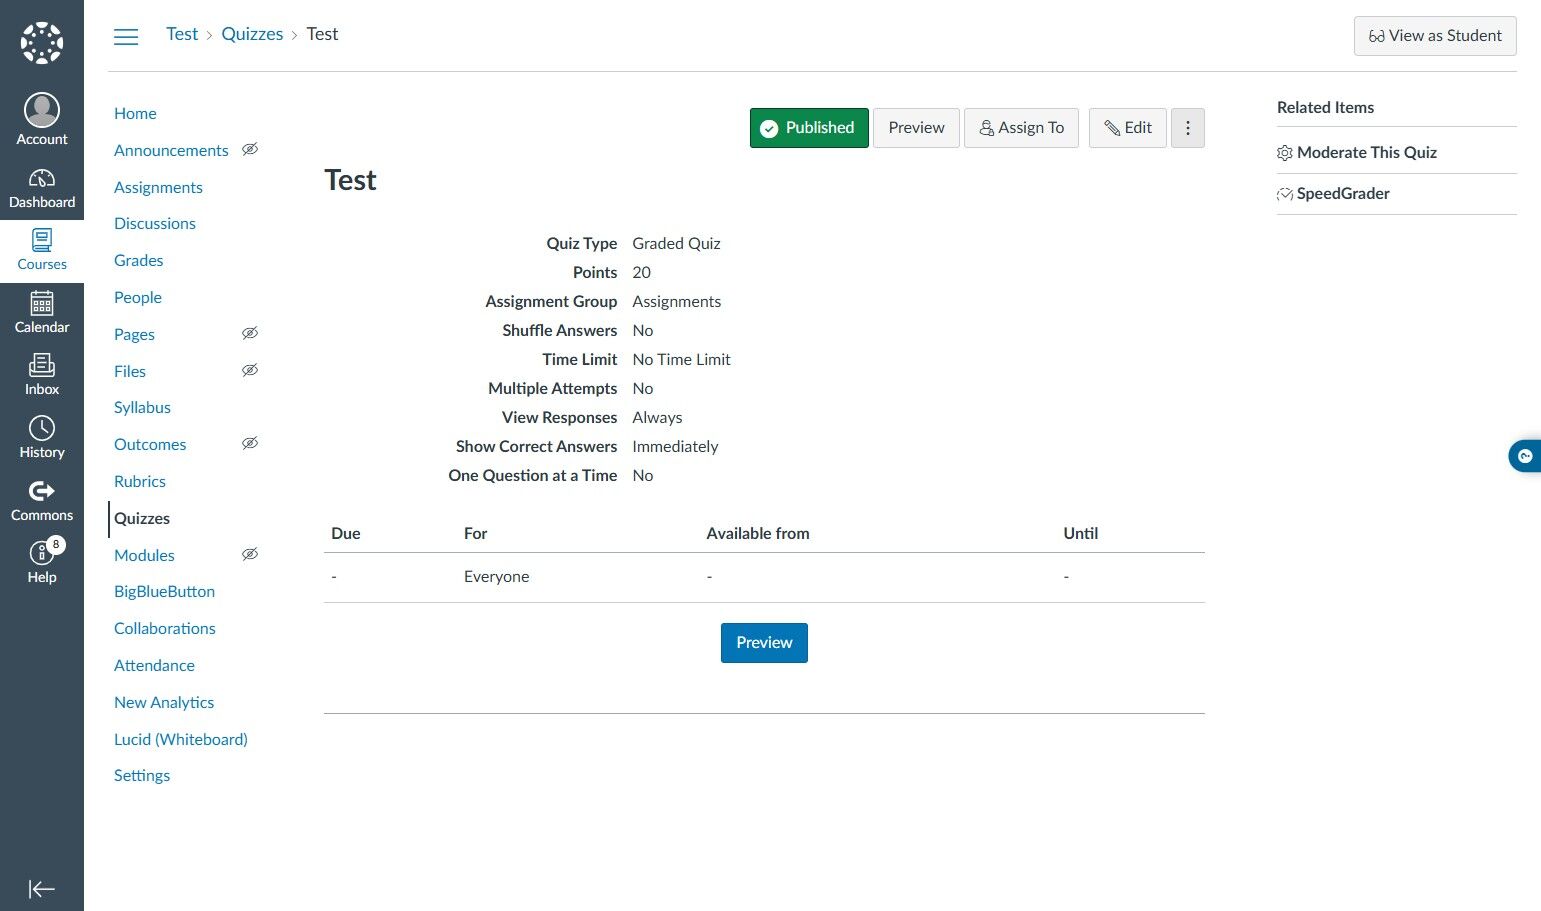The image size is (1541, 911).
Task: Open Assignments in course navigation
Action: pyautogui.click(x=158, y=187)
